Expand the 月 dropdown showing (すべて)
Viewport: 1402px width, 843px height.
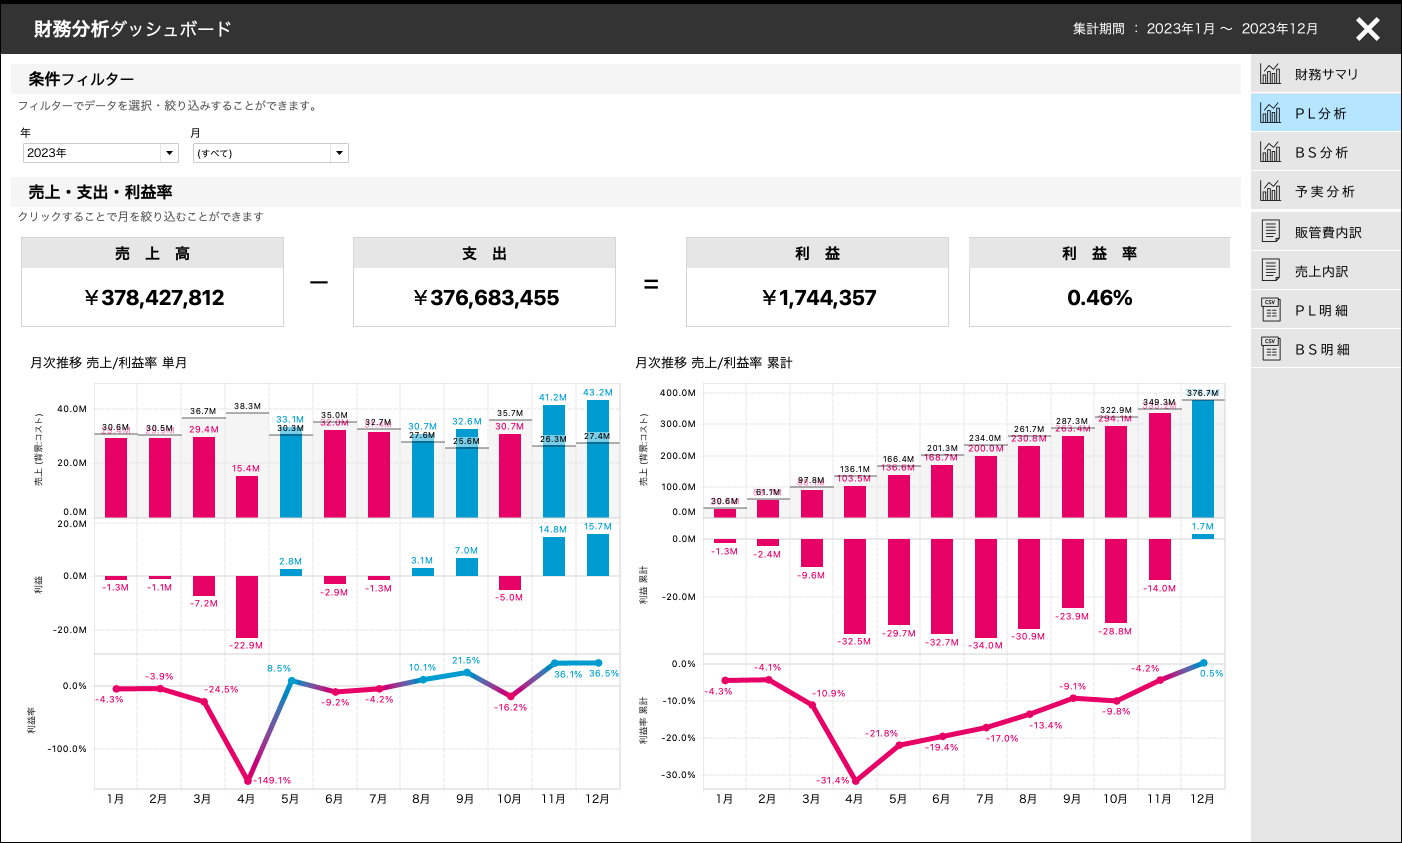point(270,152)
